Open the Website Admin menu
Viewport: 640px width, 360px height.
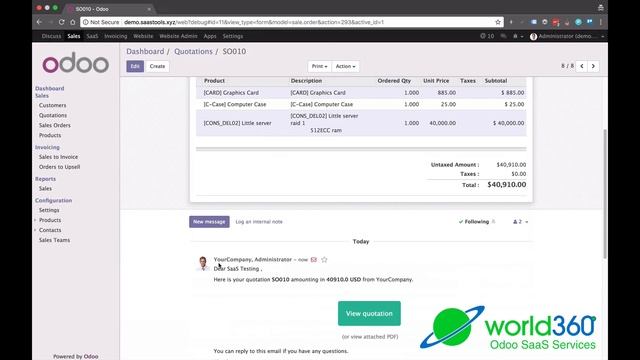pos(178,36)
